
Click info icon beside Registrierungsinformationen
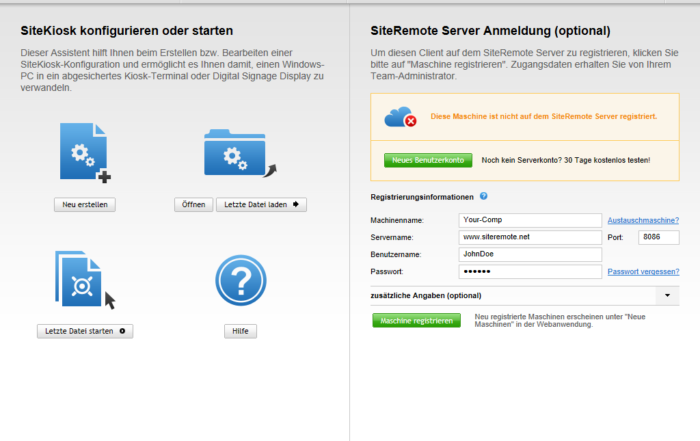click(x=484, y=197)
